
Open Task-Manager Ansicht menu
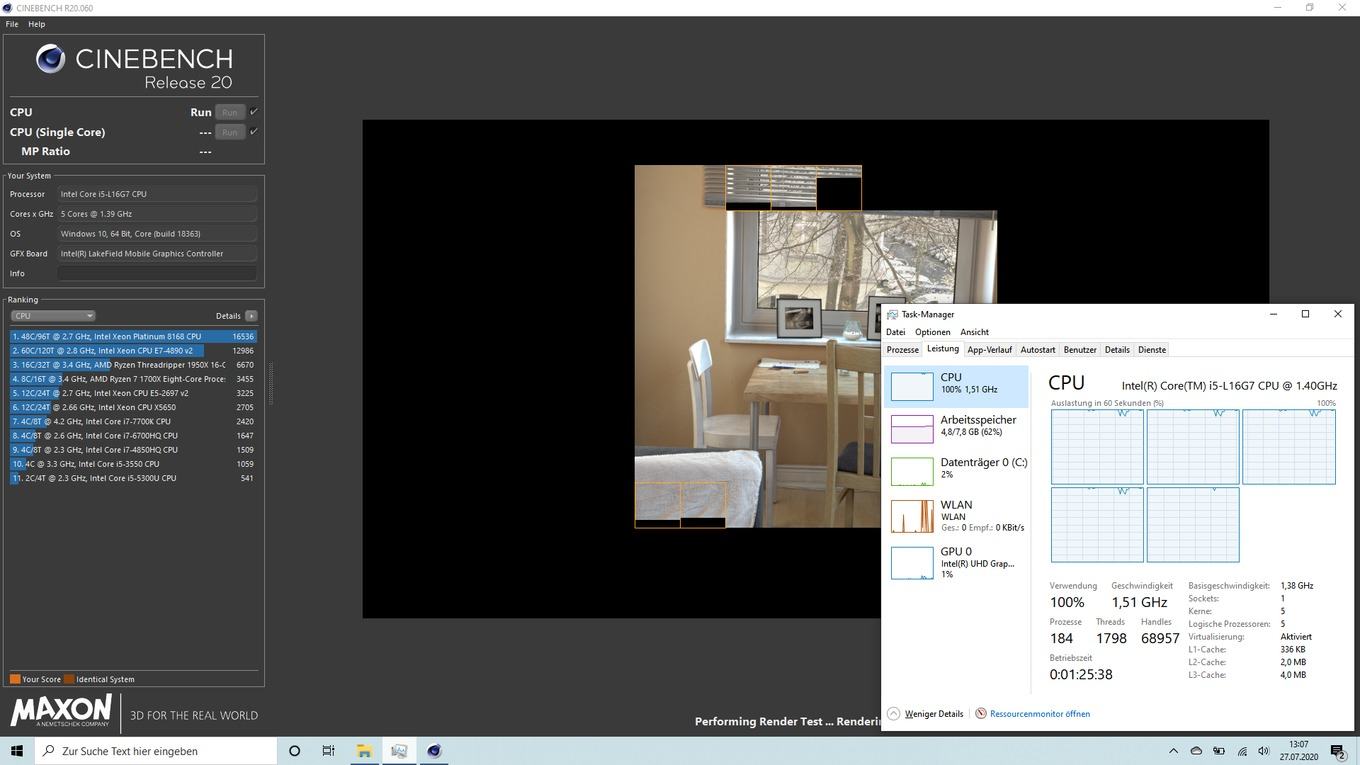coord(974,332)
